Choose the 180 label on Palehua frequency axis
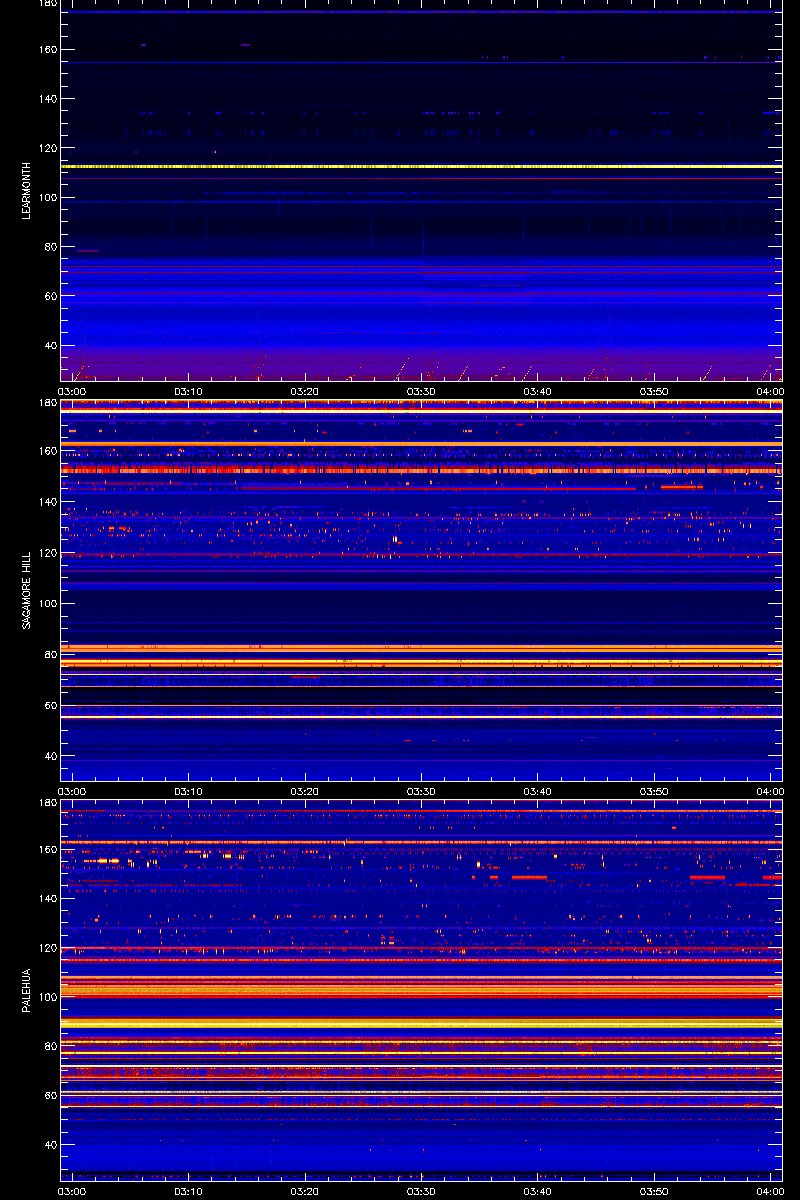Viewport: 800px width, 1200px height. [46, 803]
